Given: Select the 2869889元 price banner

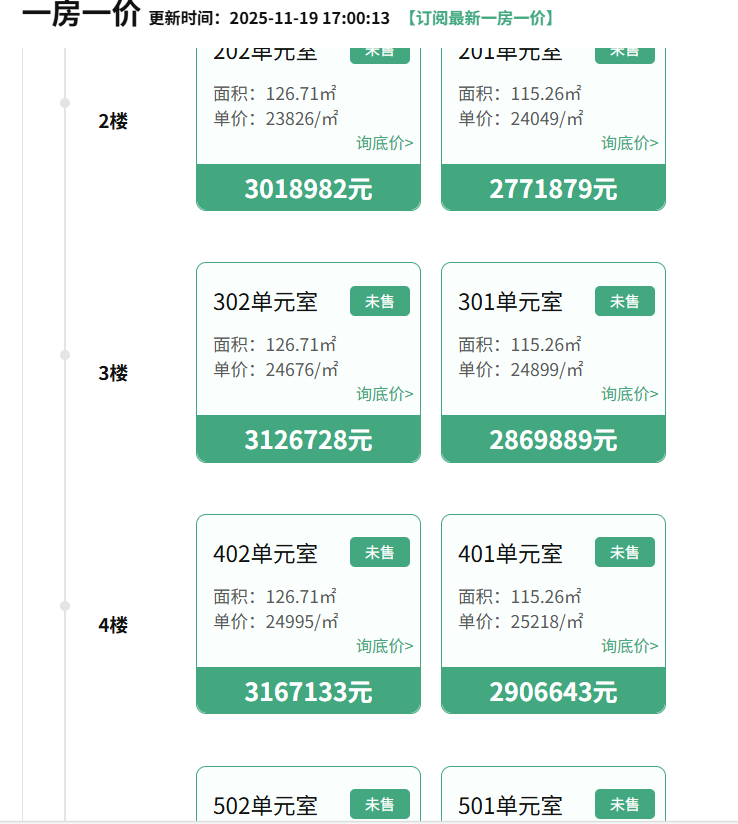Looking at the screenshot, I should (x=553, y=440).
